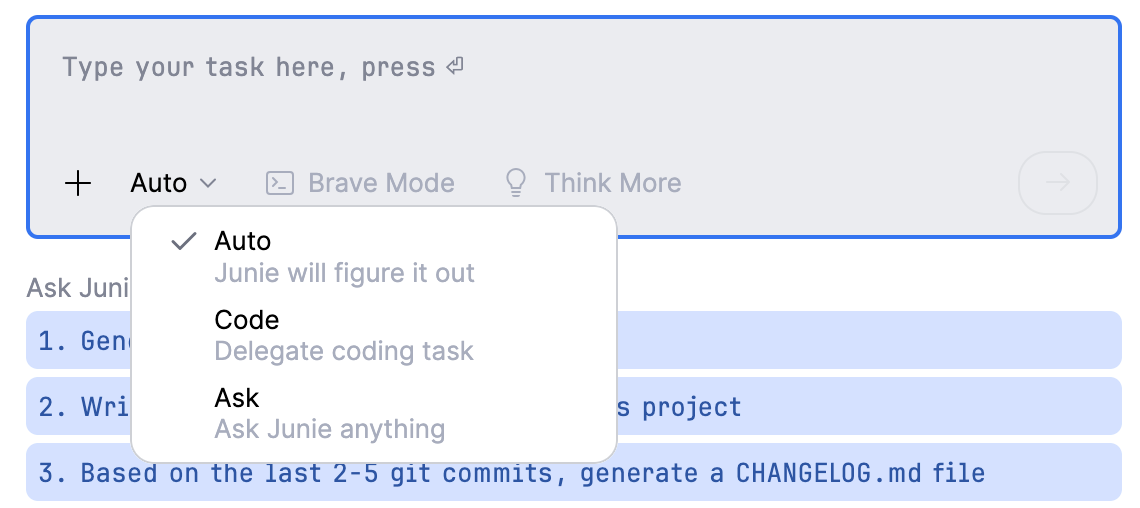The height and width of the screenshot is (508, 1140).
Task: Select Auto from the mode menu
Action: coord(243,241)
